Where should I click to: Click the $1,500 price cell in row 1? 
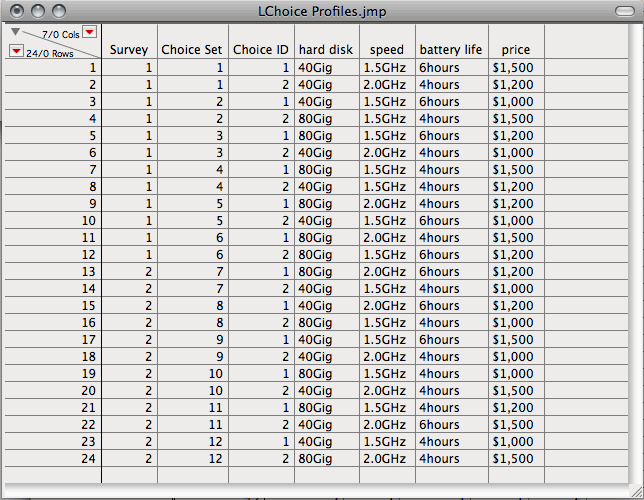coord(516,68)
